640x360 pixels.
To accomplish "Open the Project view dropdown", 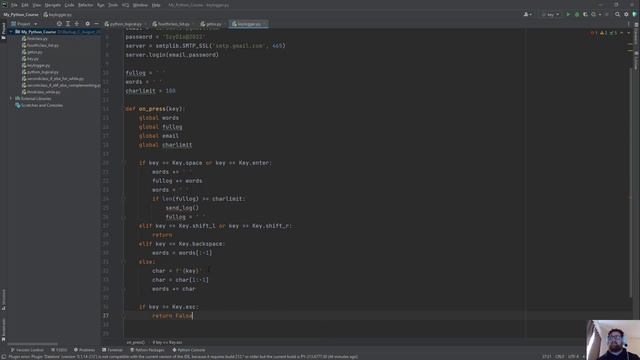I will click(24, 24).
